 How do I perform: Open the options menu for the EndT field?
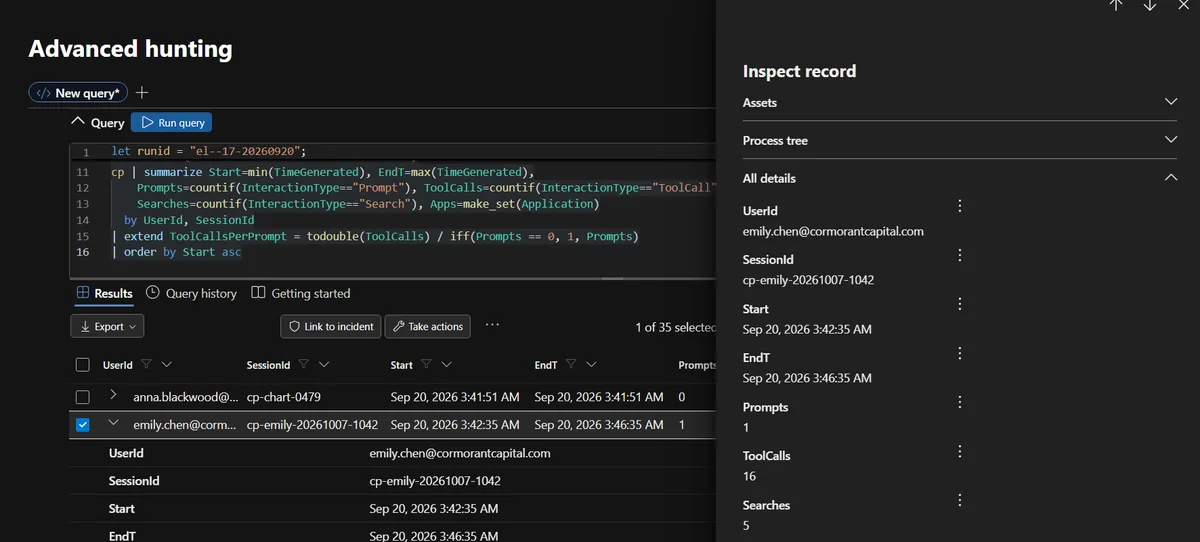[x=960, y=353]
